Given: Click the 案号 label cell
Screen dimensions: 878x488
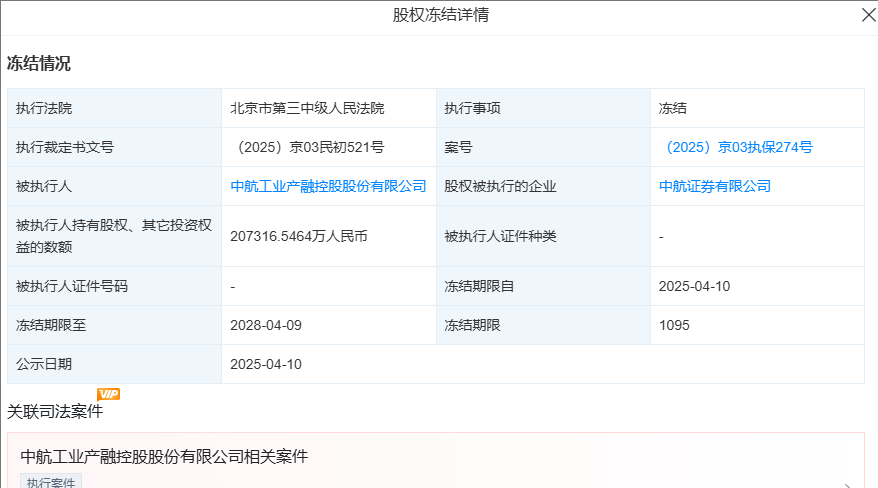Looking at the screenshot, I should (543, 147).
